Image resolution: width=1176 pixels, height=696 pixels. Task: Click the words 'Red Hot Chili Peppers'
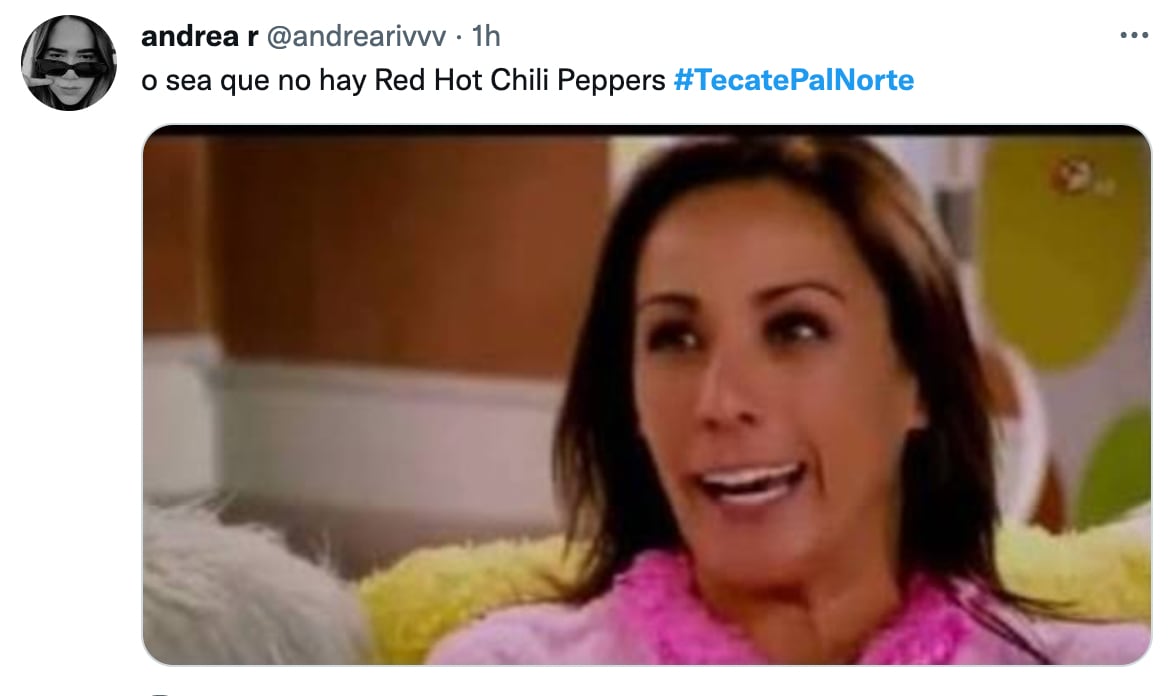coord(520,80)
